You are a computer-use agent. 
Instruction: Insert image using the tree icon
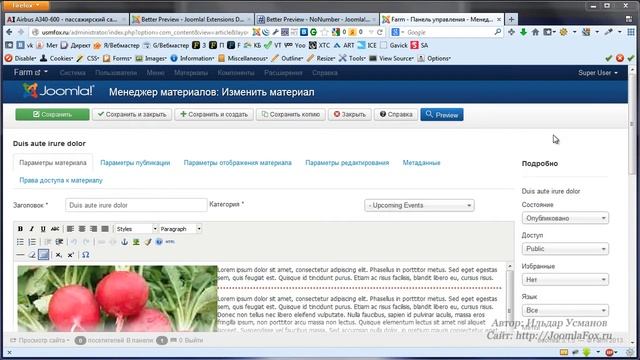click(x=136, y=242)
